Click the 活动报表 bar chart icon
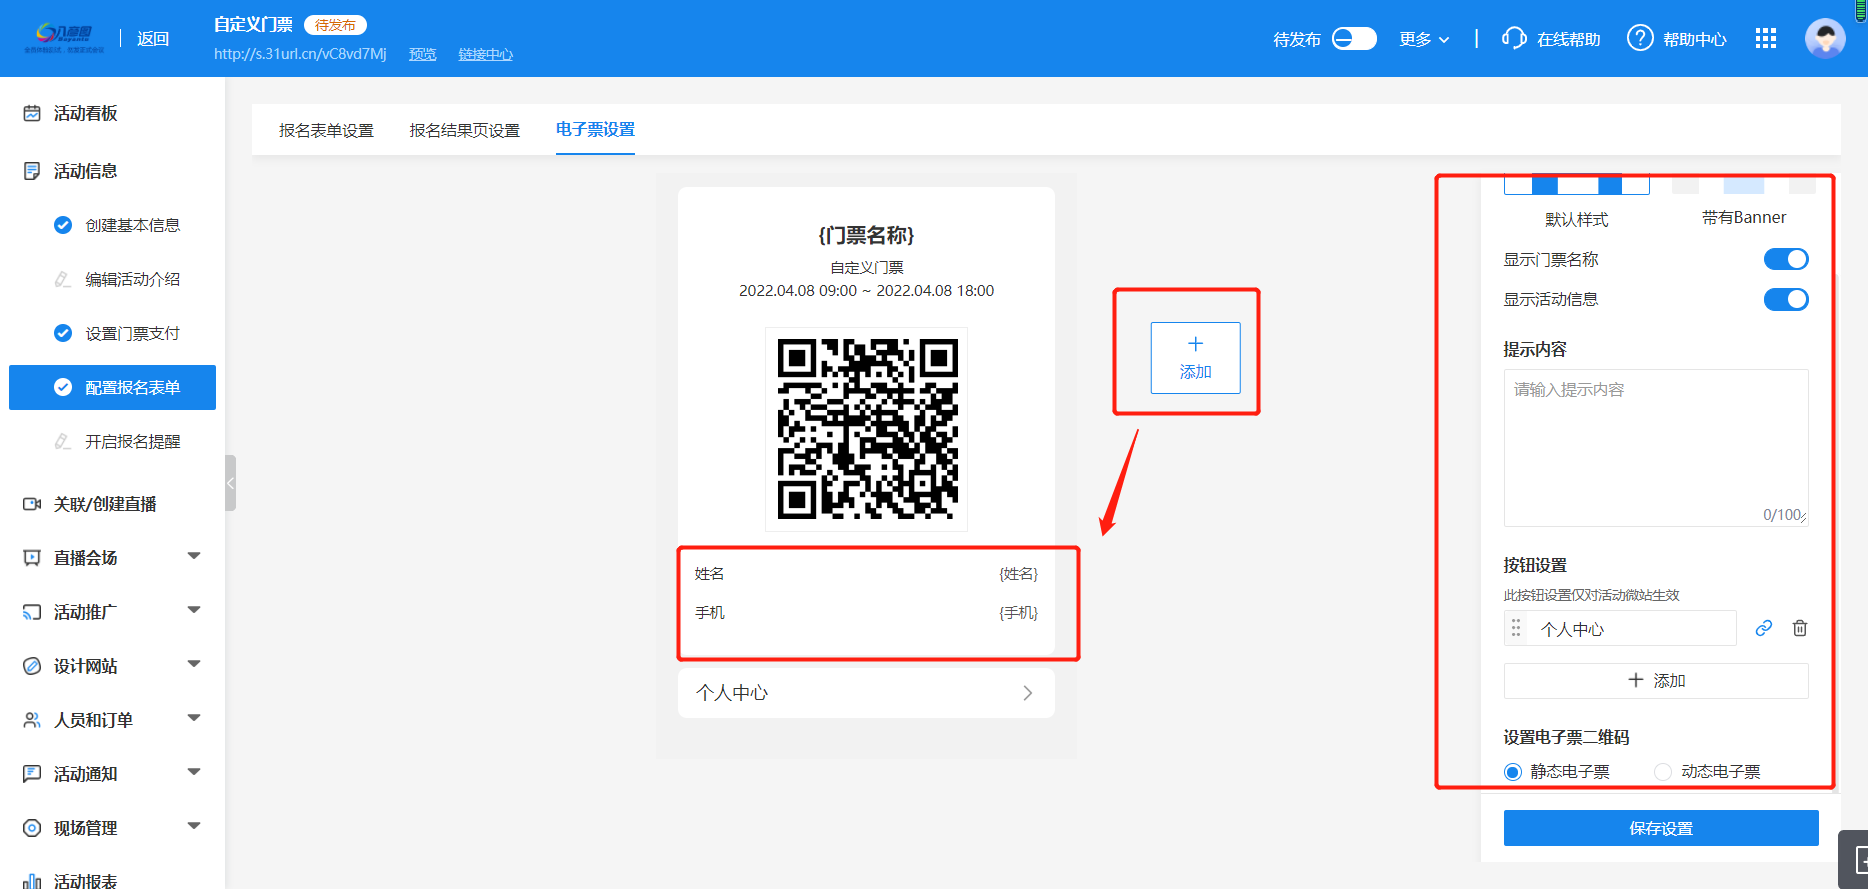 tap(32, 881)
